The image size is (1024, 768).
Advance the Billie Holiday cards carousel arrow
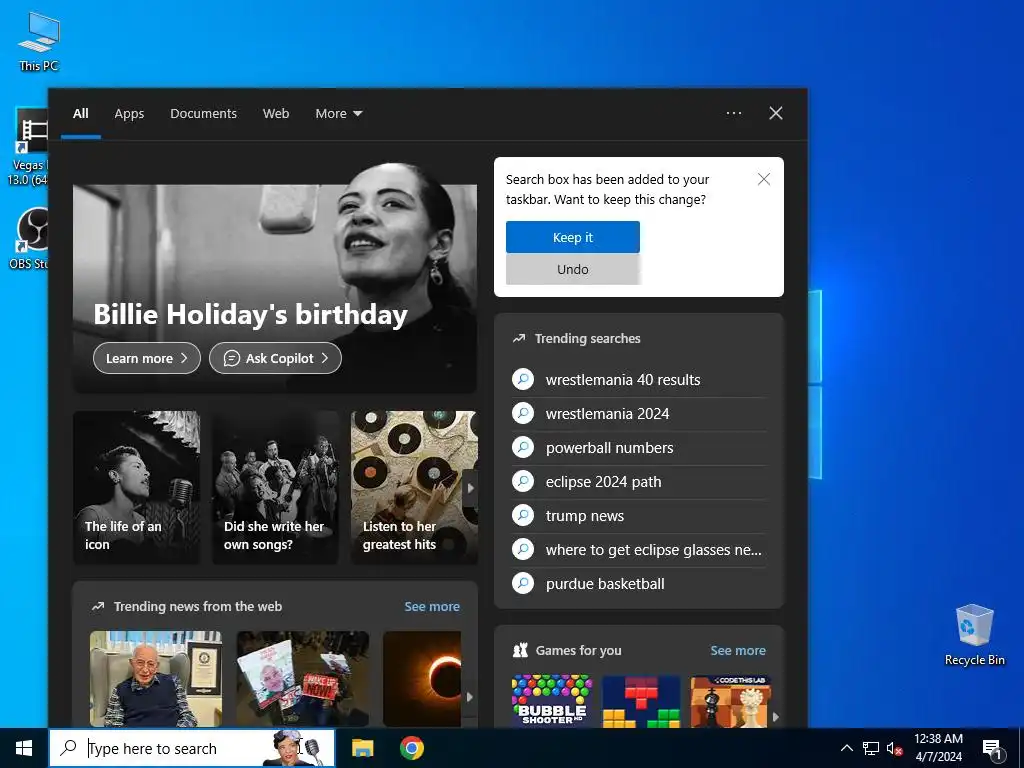(470, 488)
